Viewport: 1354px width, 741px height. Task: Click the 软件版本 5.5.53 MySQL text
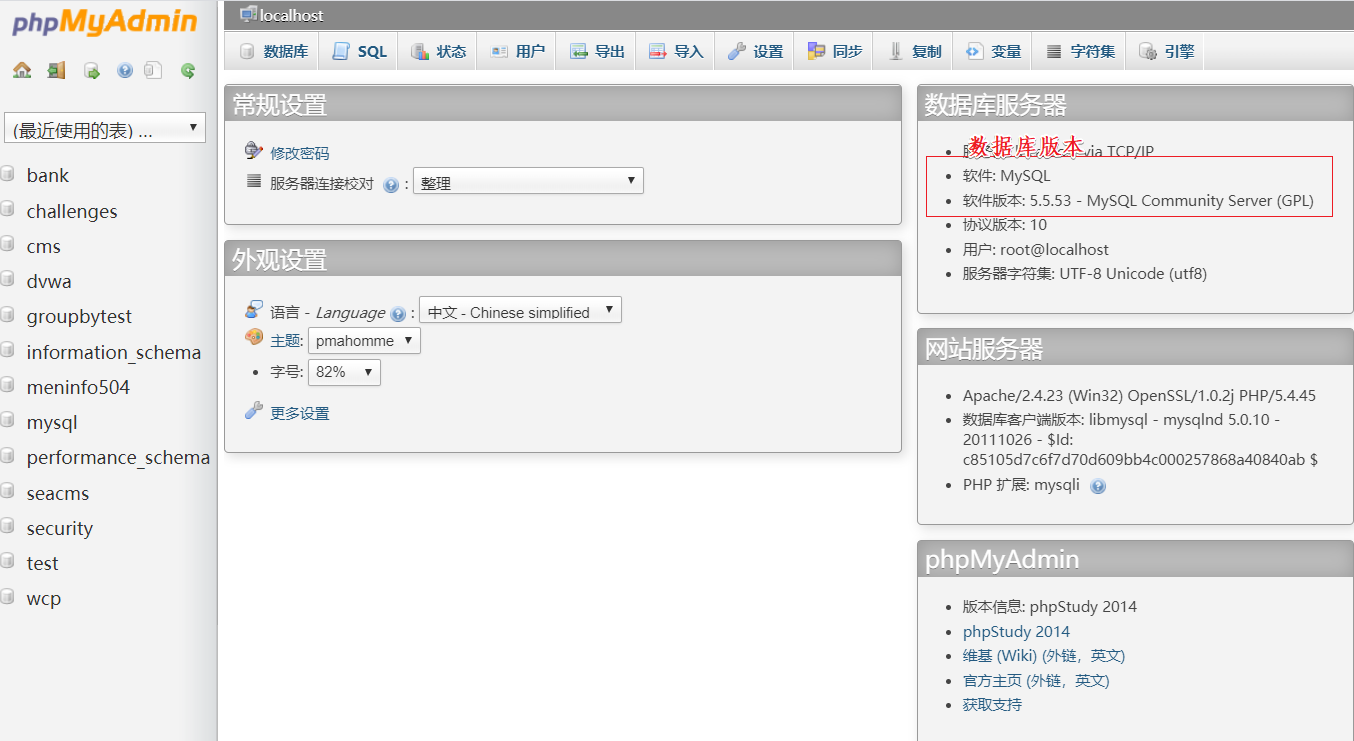click(1138, 200)
